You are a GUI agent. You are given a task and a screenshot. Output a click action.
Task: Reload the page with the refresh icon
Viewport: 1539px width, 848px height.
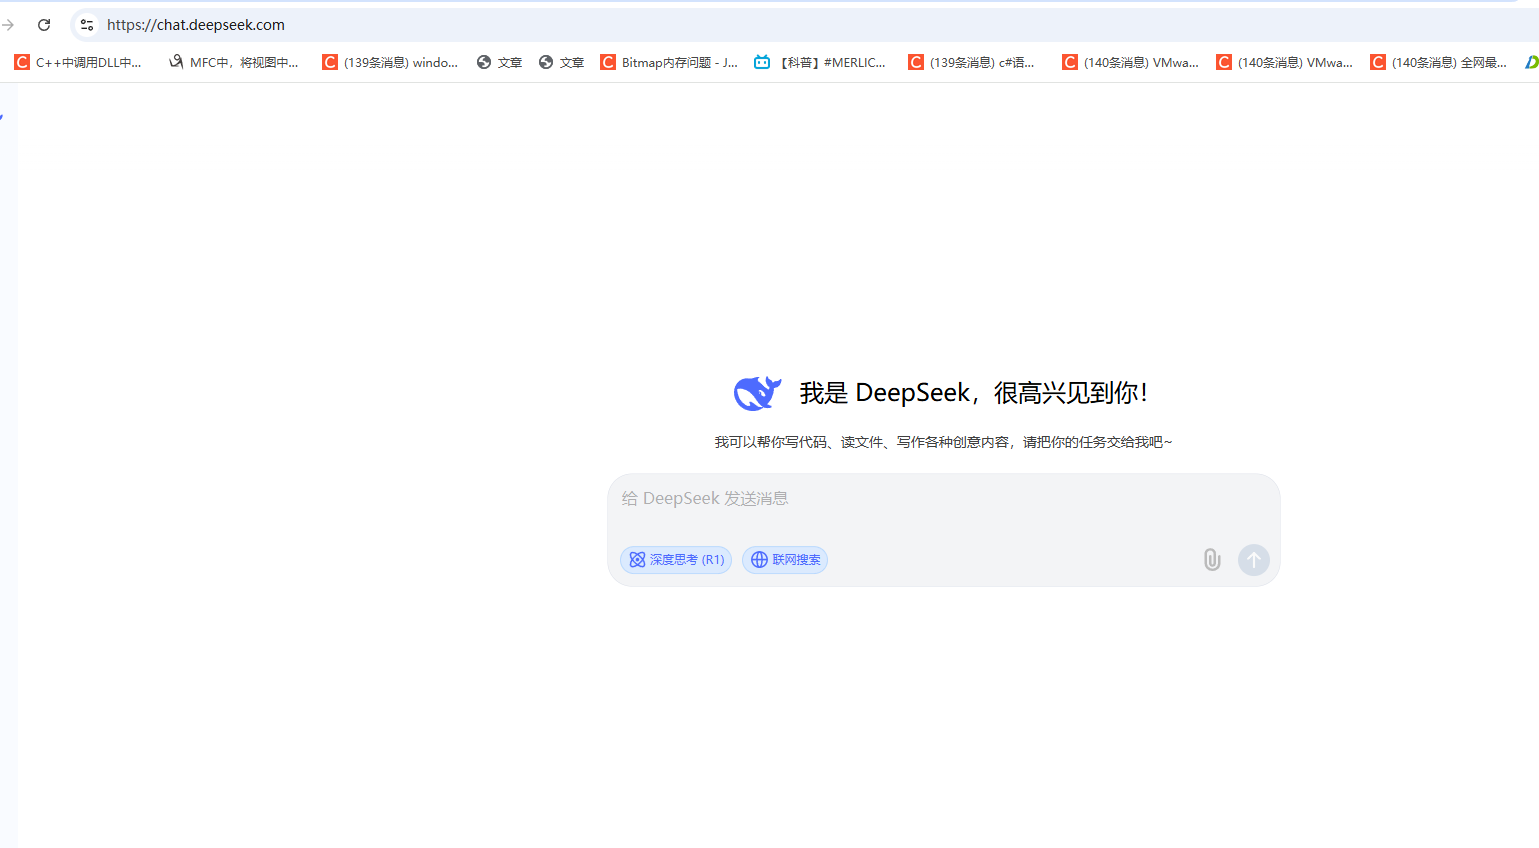coord(44,25)
